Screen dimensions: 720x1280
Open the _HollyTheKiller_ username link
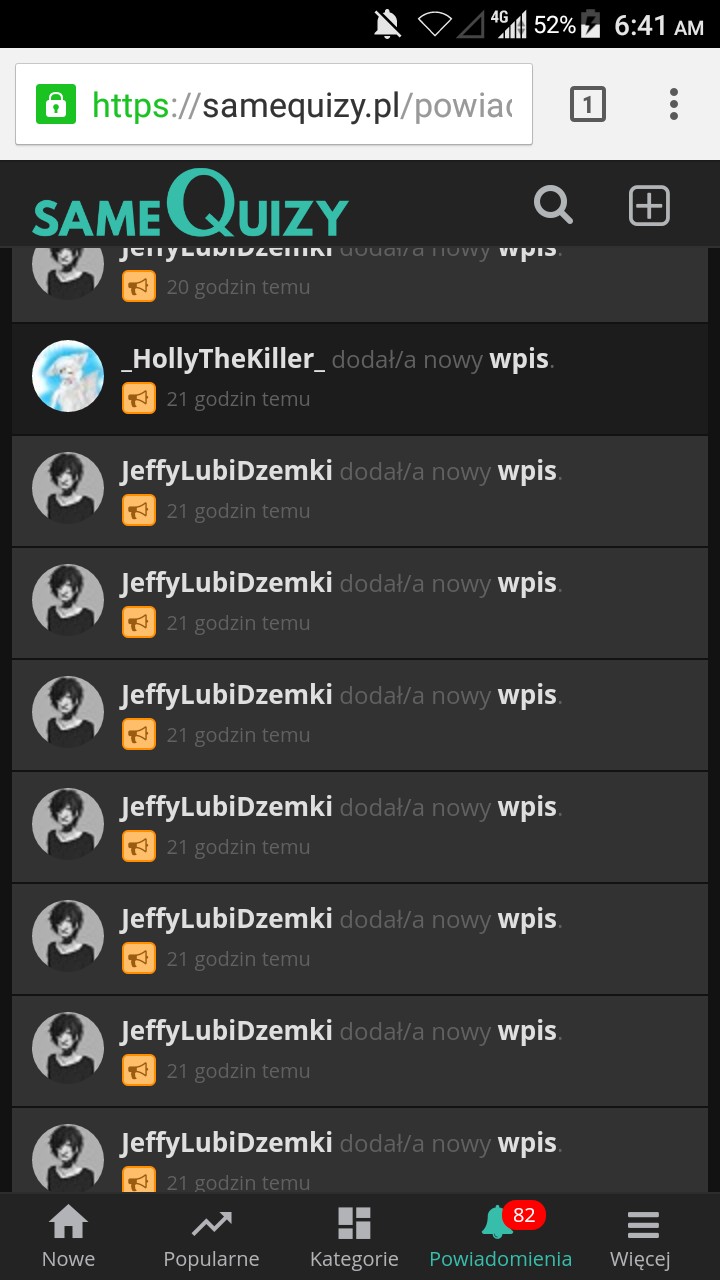[223, 359]
